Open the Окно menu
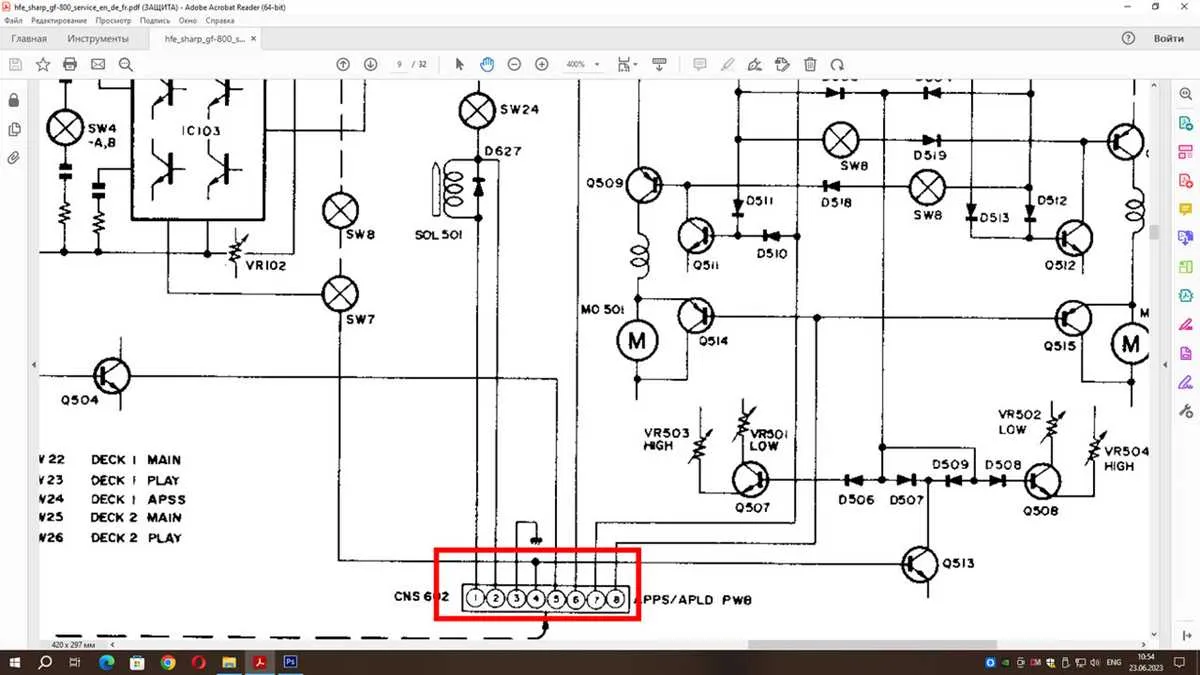This screenshot has width=1200, height=675. tap(188, 20)
